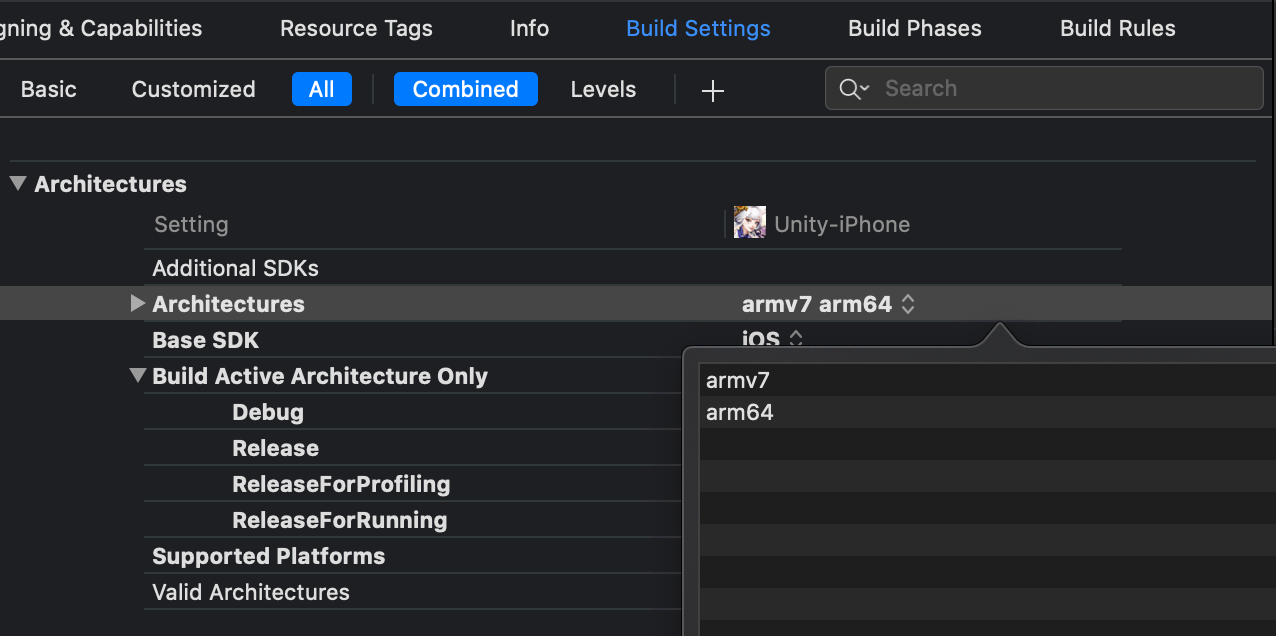Show Customized build settings
This screenshot has height=636, width=1276.
(193, 89)
